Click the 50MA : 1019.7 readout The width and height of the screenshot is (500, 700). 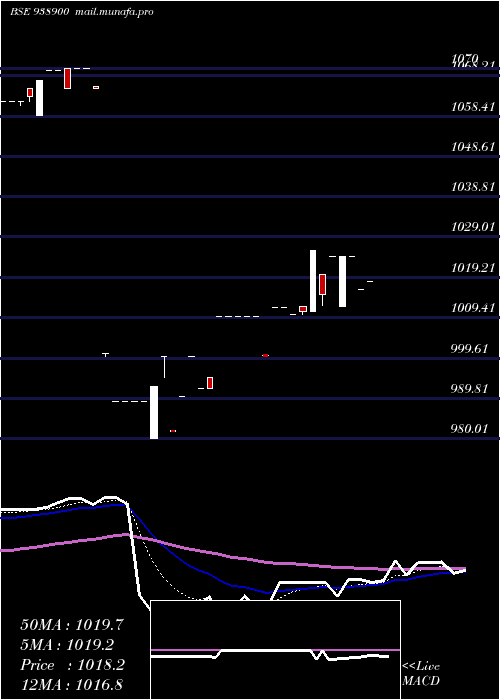click(72, 625)
